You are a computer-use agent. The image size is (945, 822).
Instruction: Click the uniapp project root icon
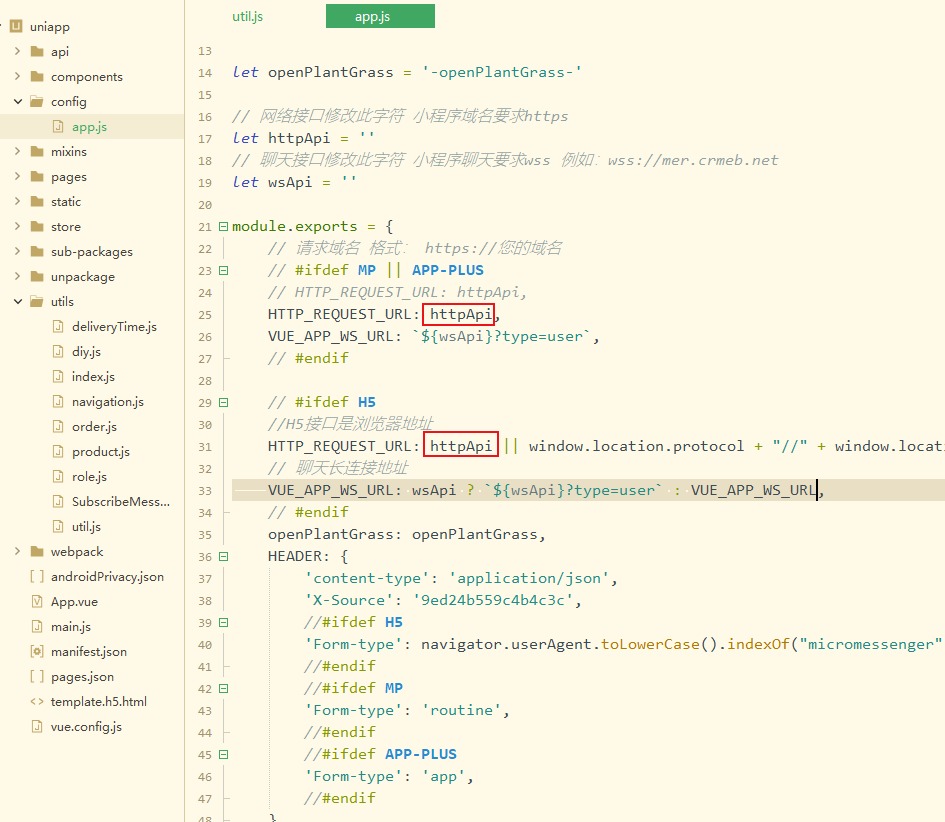(x=16, y=27)
